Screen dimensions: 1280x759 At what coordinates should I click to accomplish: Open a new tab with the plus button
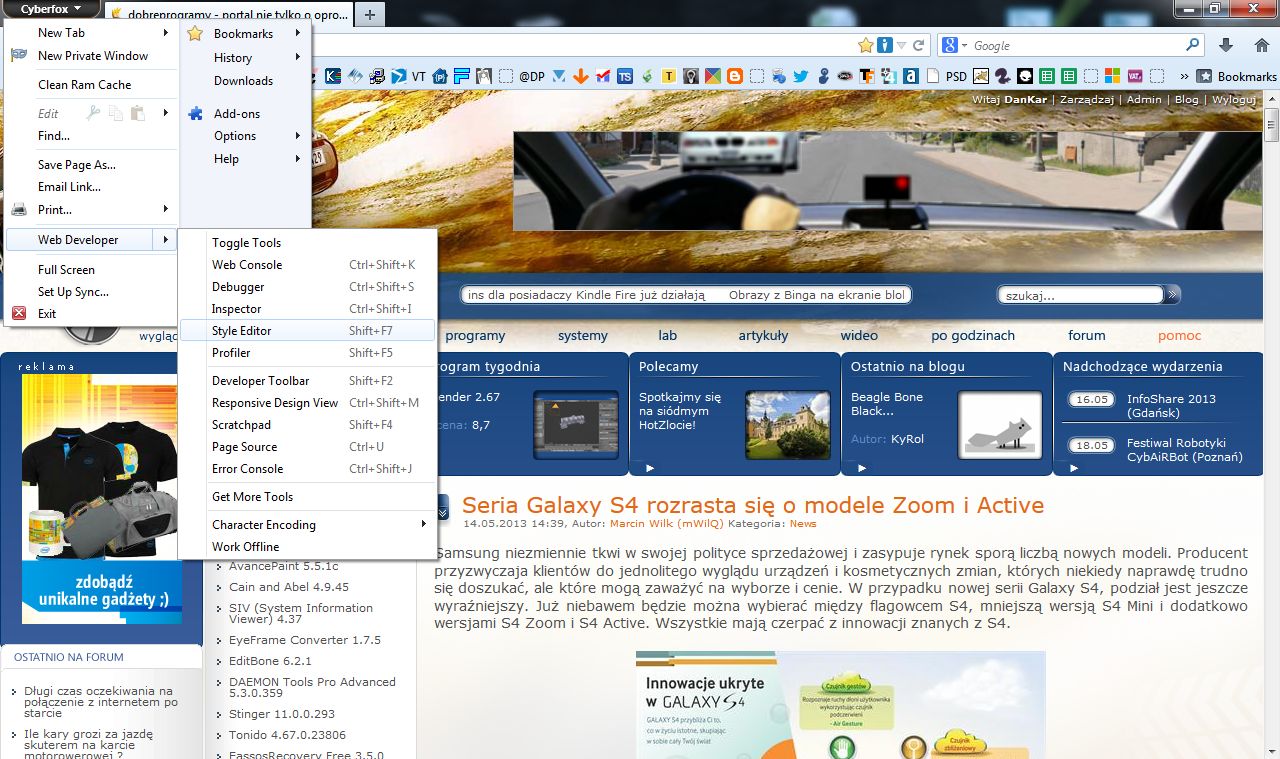370,15
